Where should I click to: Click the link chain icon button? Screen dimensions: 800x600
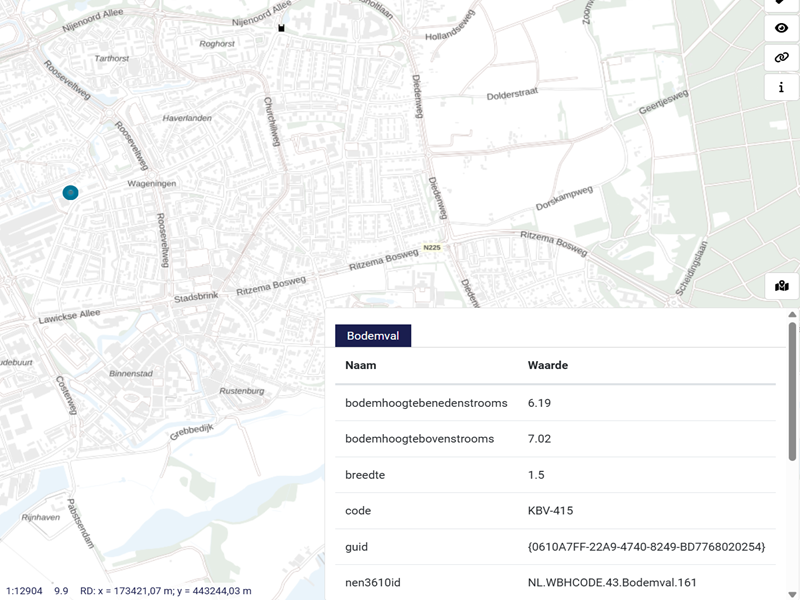point(781,58)
